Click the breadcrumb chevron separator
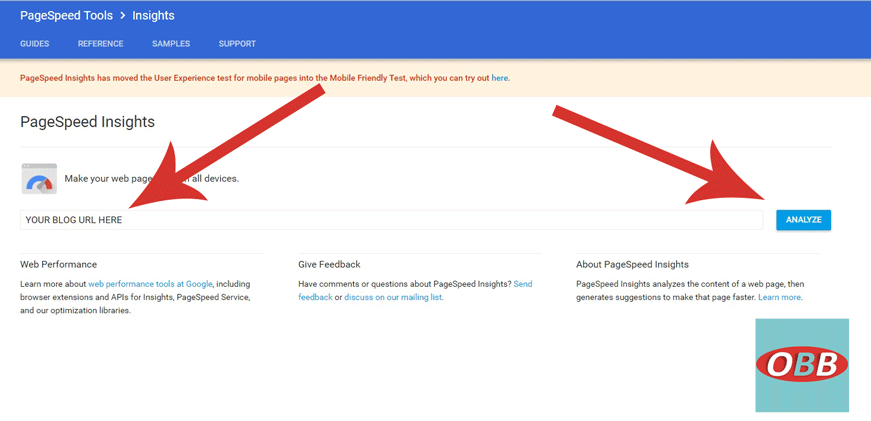 (123, 16)
